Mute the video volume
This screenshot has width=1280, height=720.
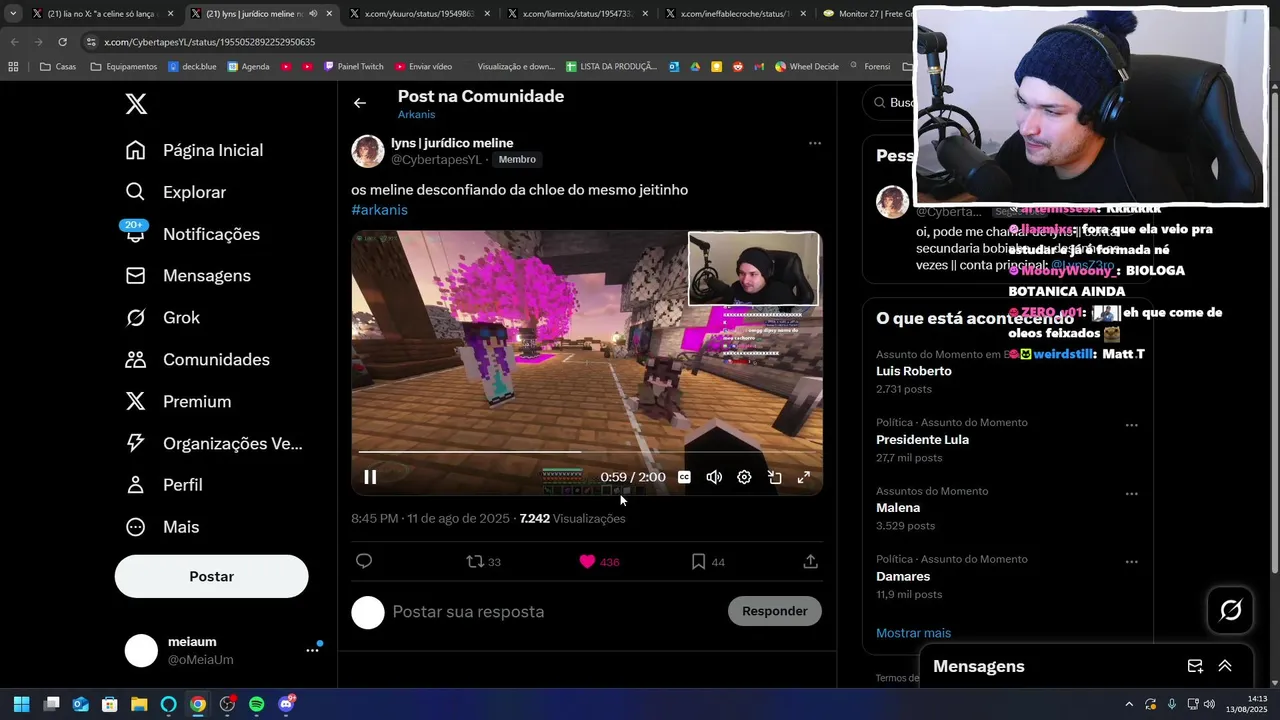[714, 477]
